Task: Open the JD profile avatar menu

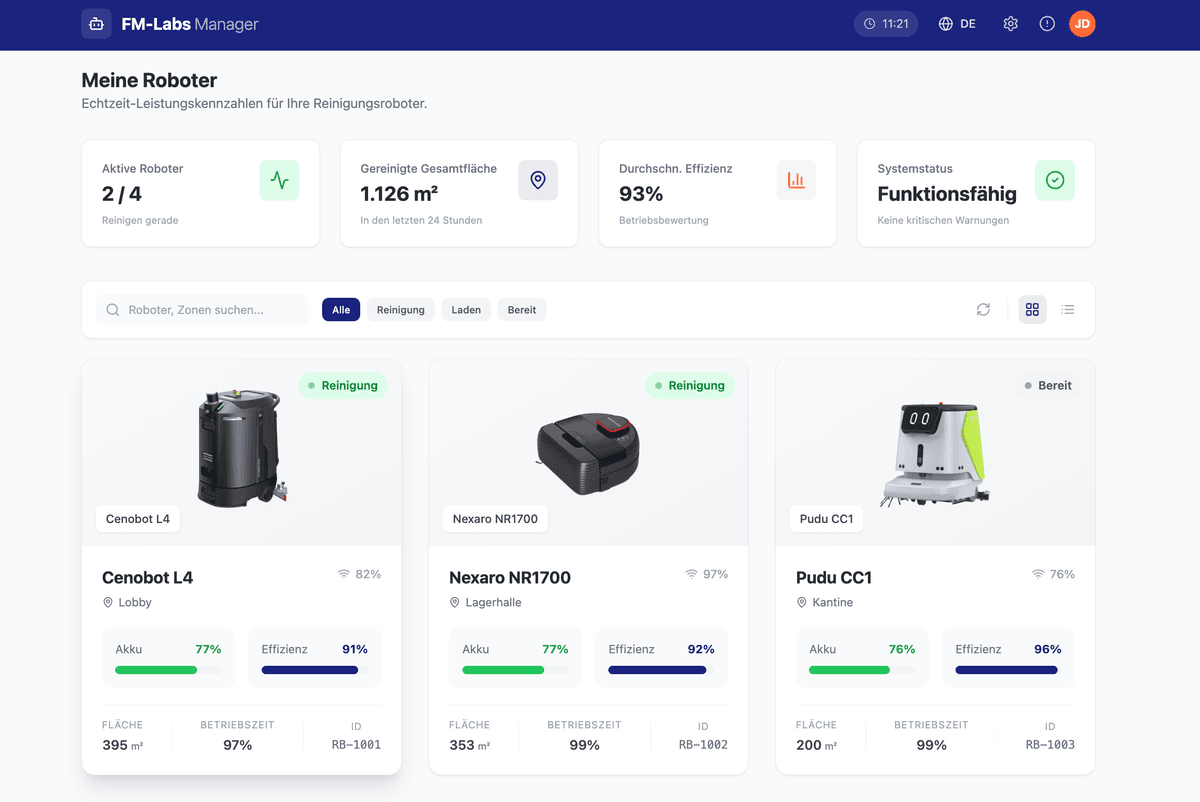Action: (1082, 23)
